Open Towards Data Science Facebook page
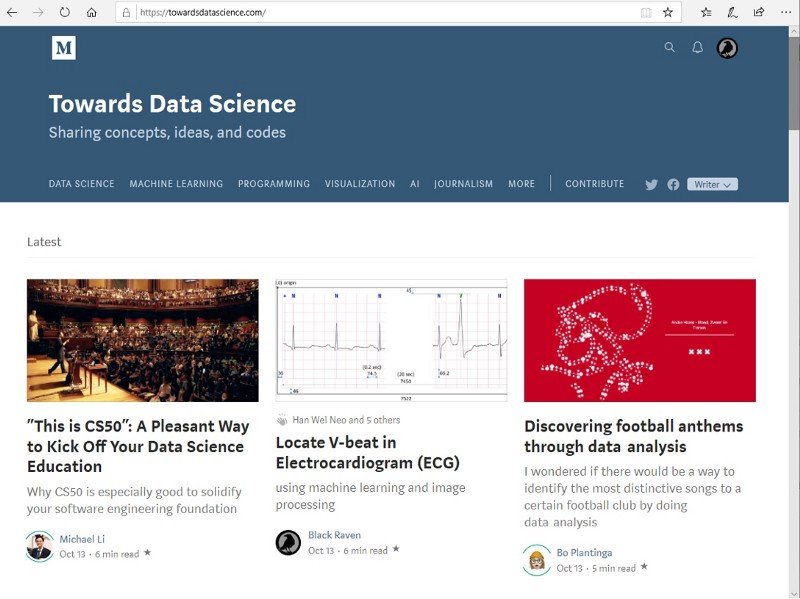 (673, 184)
